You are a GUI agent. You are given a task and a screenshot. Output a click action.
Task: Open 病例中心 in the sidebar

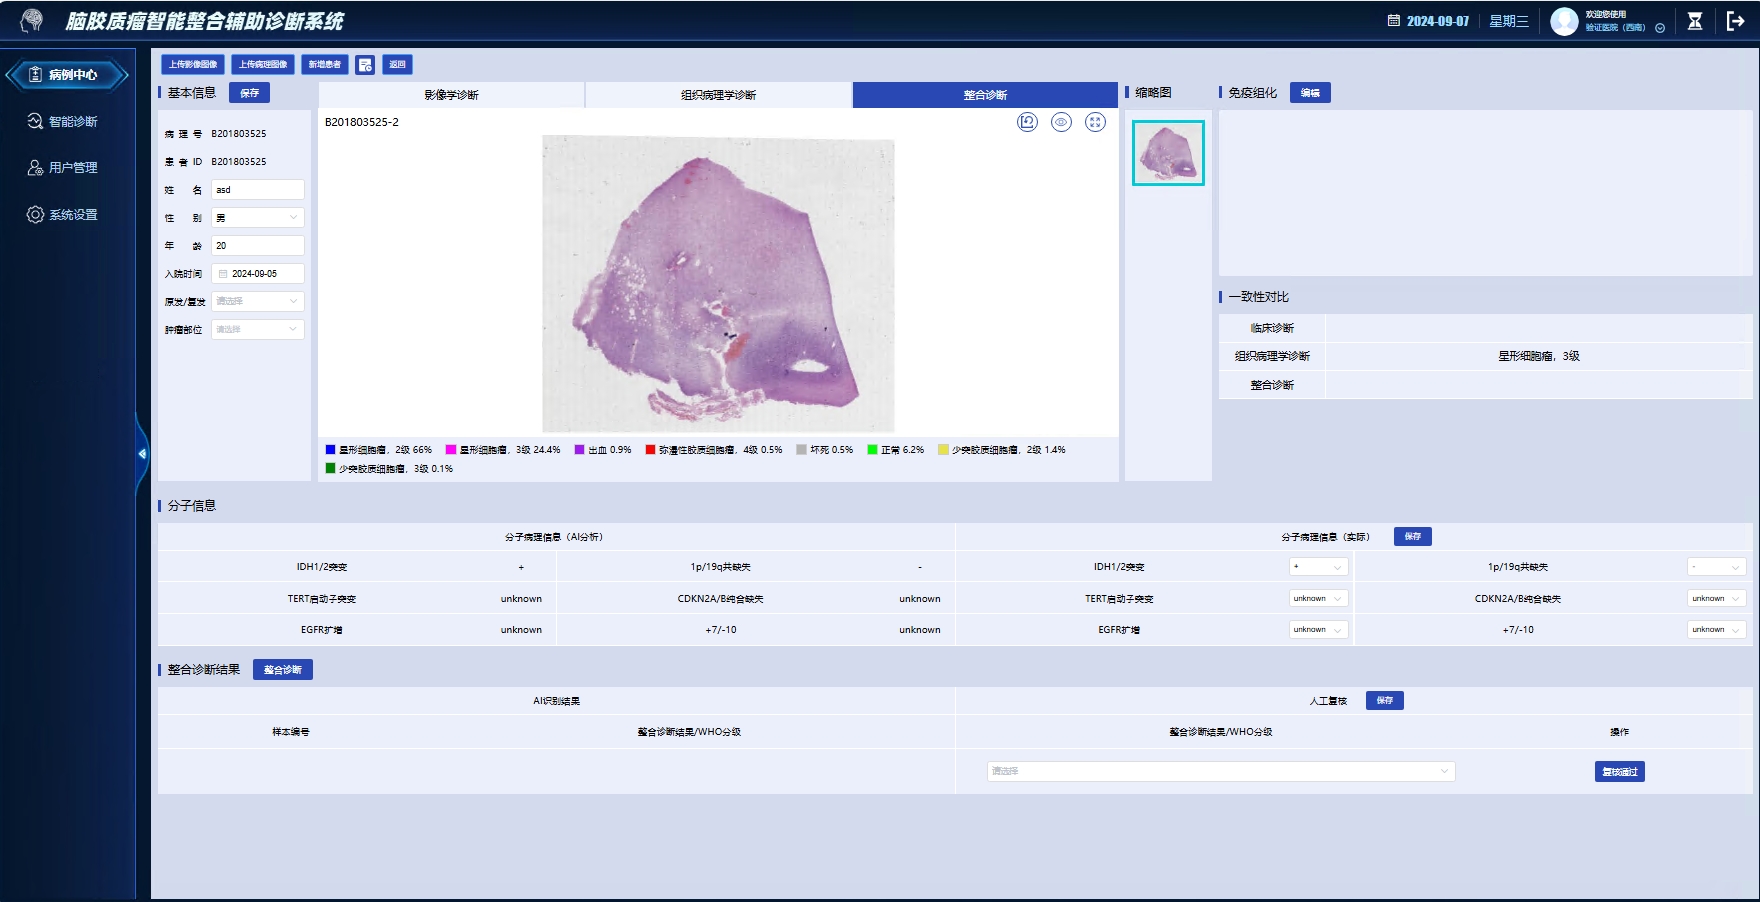pyautogui.click(x=67, y=75)
